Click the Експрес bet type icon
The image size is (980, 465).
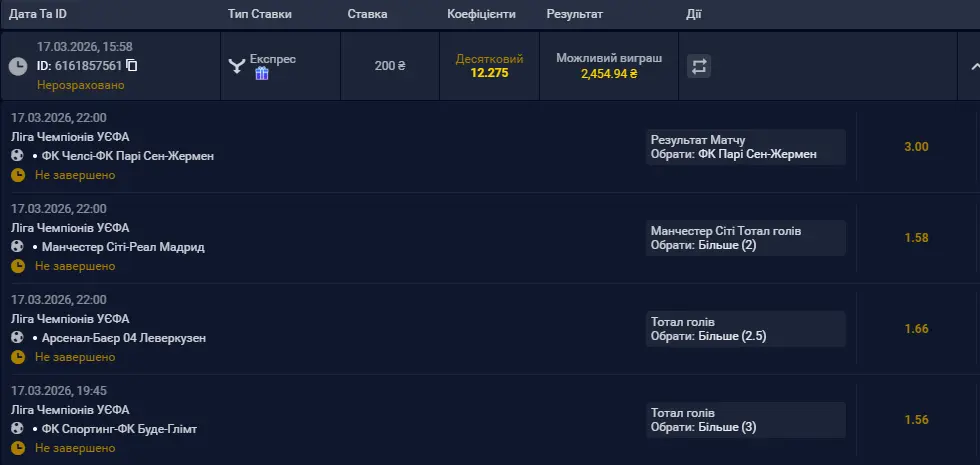pos(237,66)
